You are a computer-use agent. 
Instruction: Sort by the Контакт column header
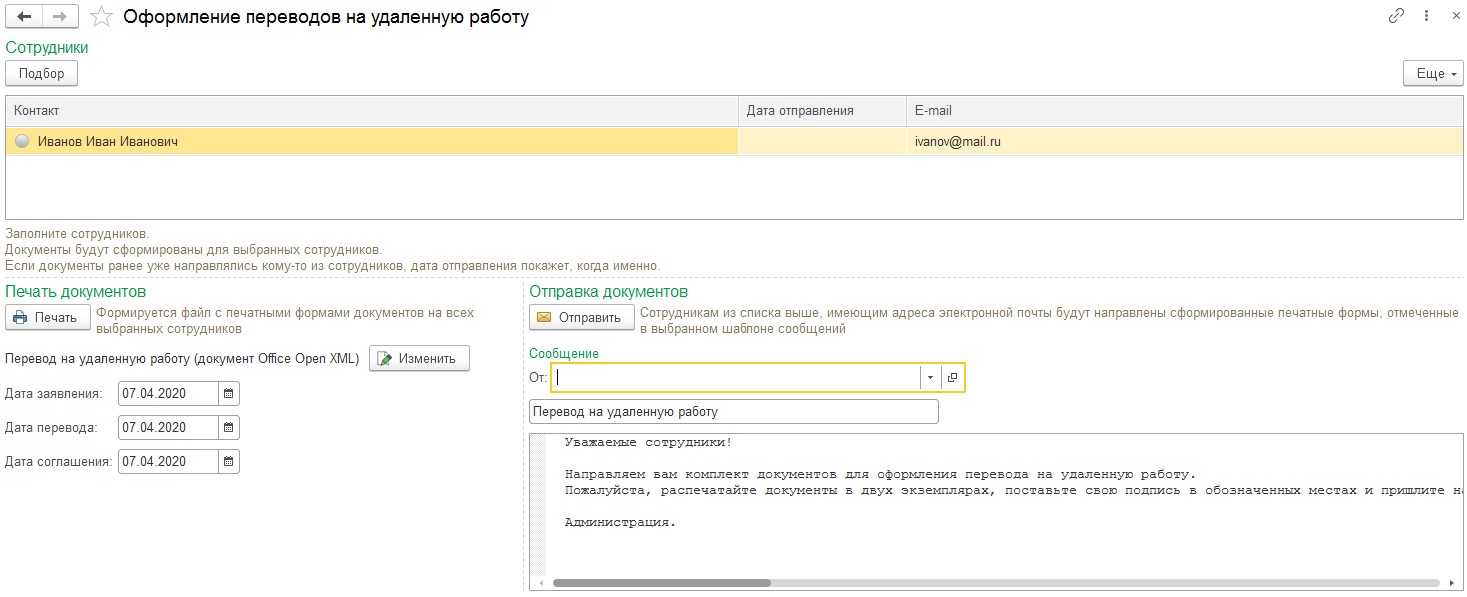tap(371, 111)
